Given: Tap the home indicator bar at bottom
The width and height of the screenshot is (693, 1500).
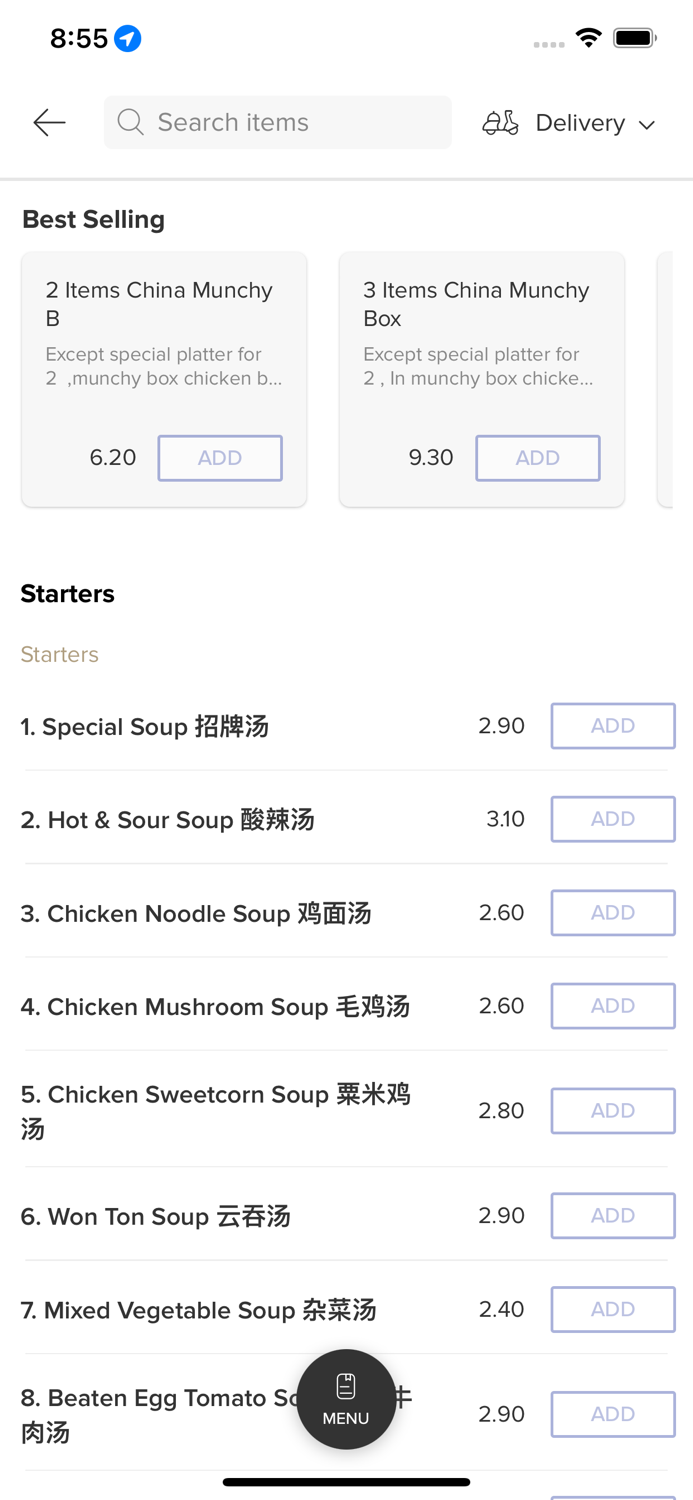Looking at the screenshot, I should (346, 1482).
